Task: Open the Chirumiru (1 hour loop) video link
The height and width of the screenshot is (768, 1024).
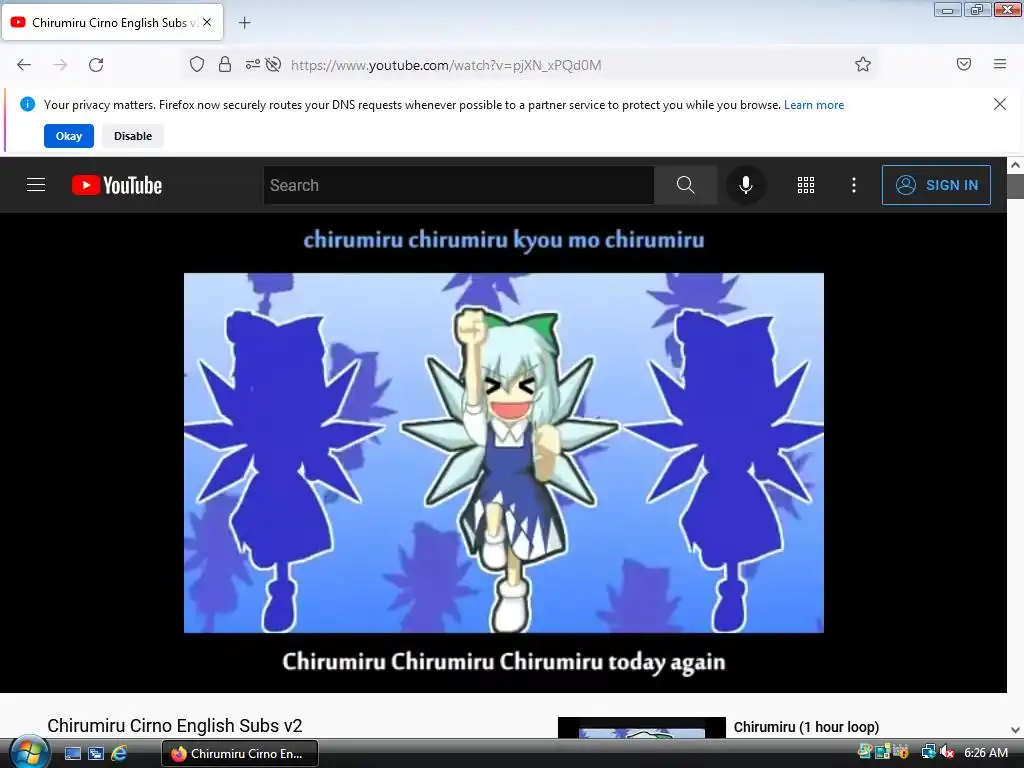Action: [806, 727]
